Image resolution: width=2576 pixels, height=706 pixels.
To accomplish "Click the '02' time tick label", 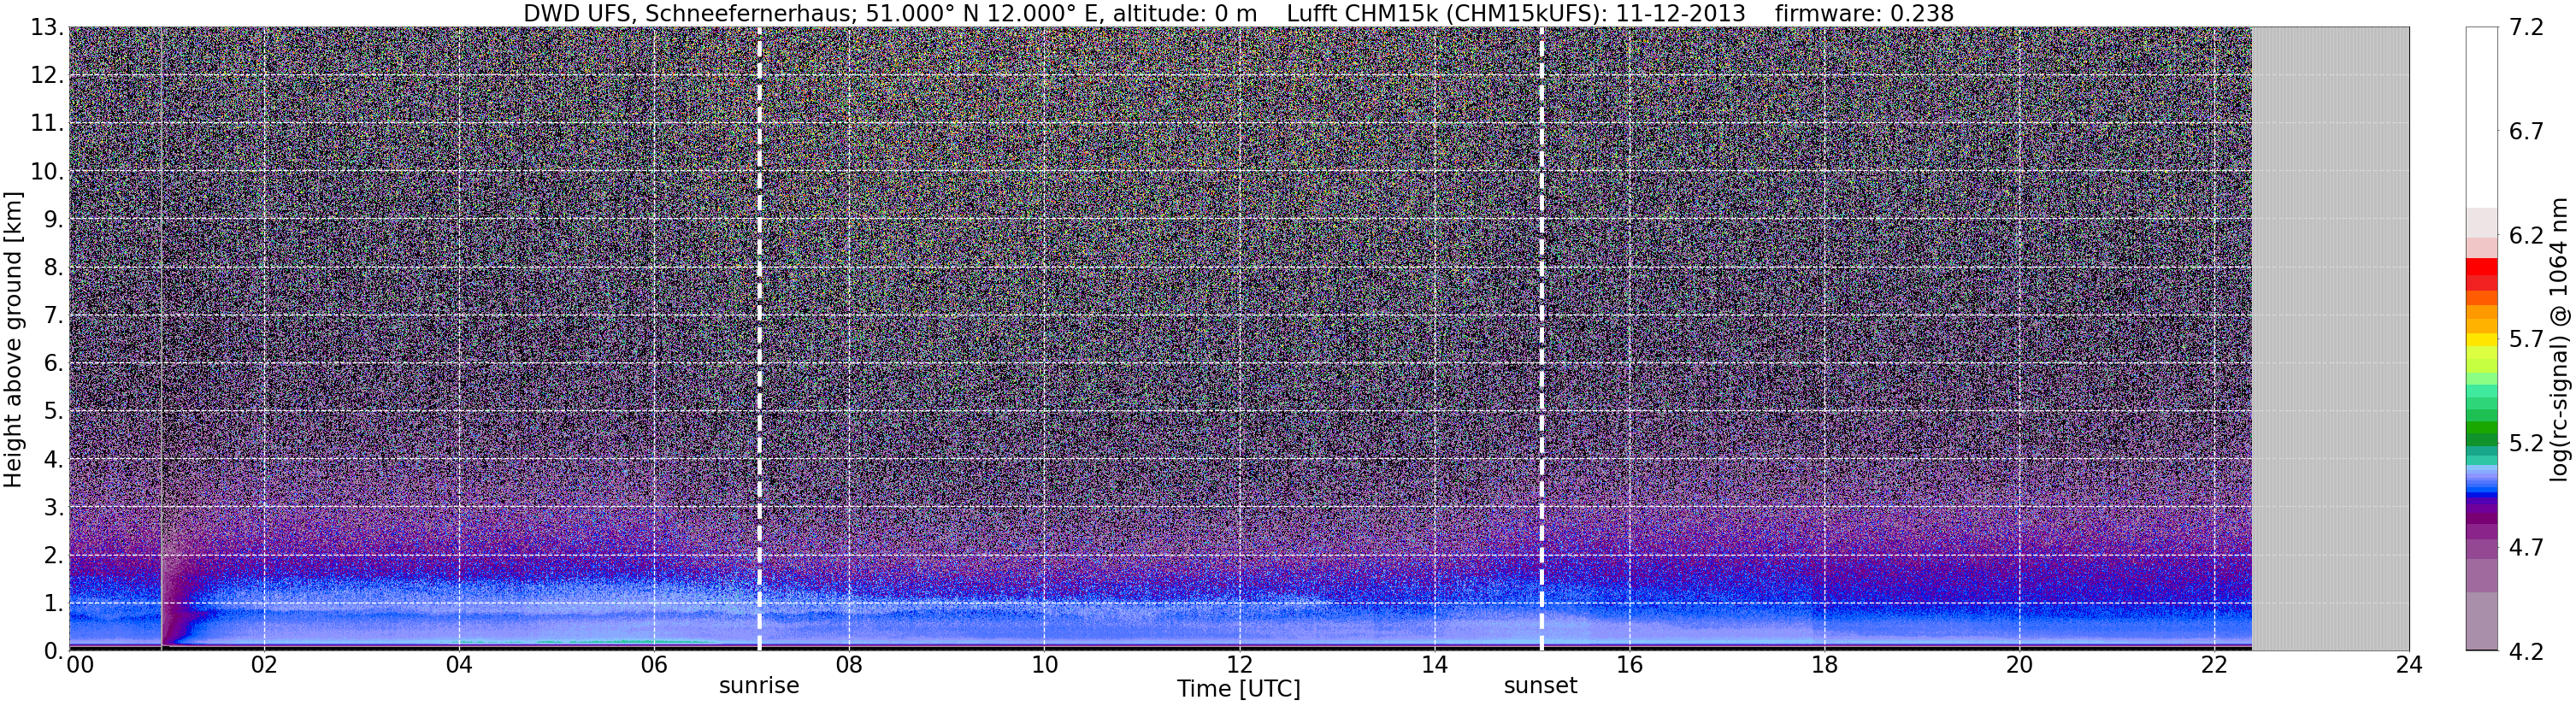I will (x=264, y=666).
